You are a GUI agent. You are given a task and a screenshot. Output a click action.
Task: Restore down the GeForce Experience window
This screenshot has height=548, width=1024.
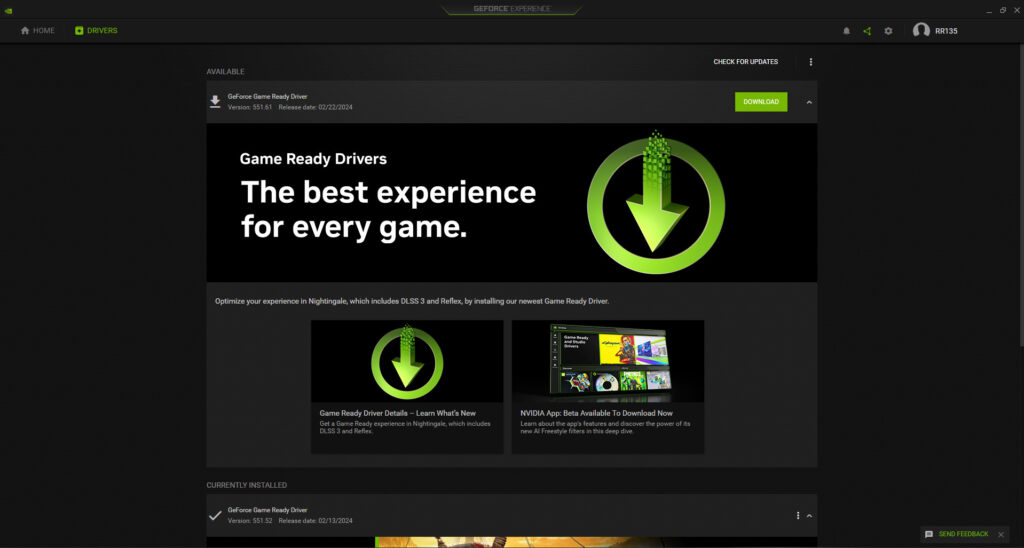click(1003, 10)
